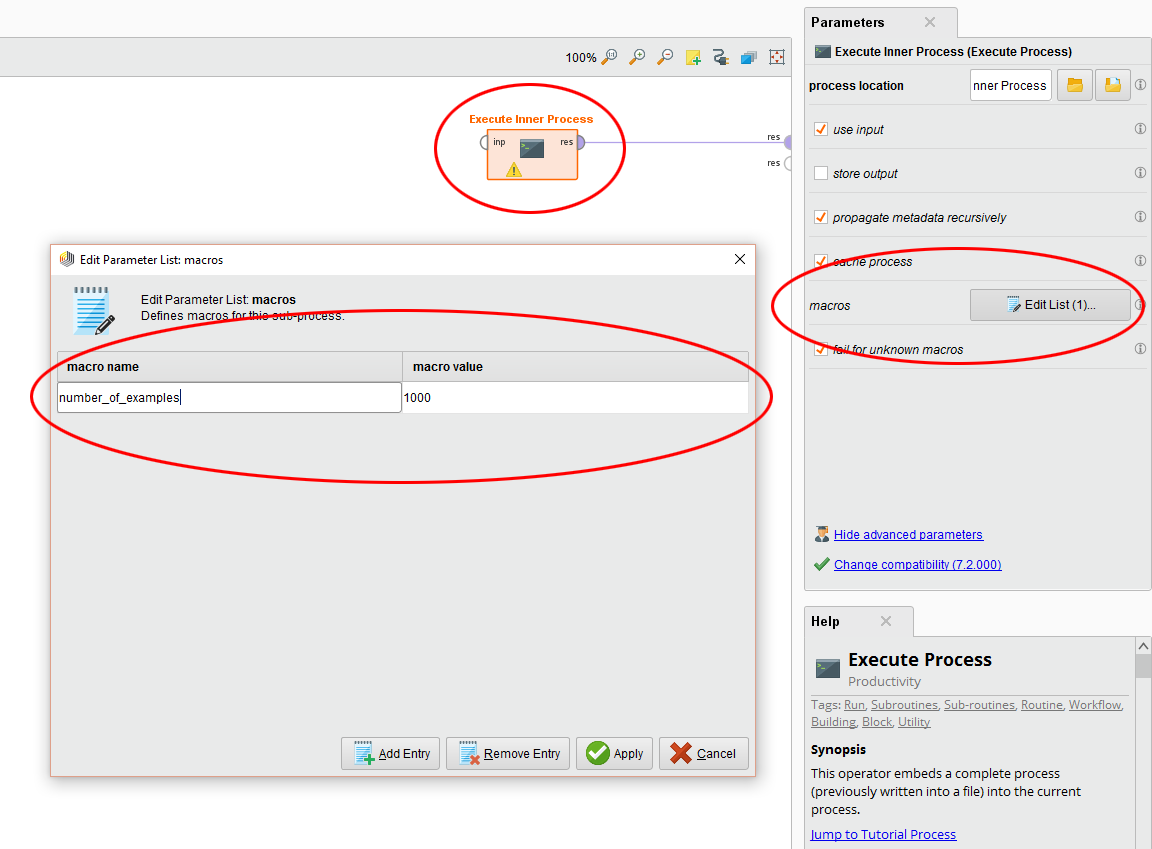Image resolution: width=1152 pixels, height=849 pixels.
Task: Collapse advanced parameters via Hide advanced parameters
Action: [x=907, y=534]
